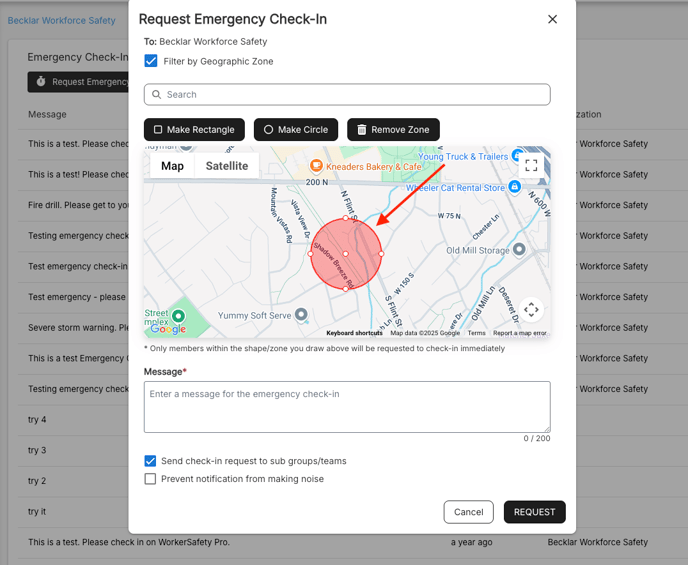Click Make Circle button
Screen dimensions: 688x565
coord(296,129)
